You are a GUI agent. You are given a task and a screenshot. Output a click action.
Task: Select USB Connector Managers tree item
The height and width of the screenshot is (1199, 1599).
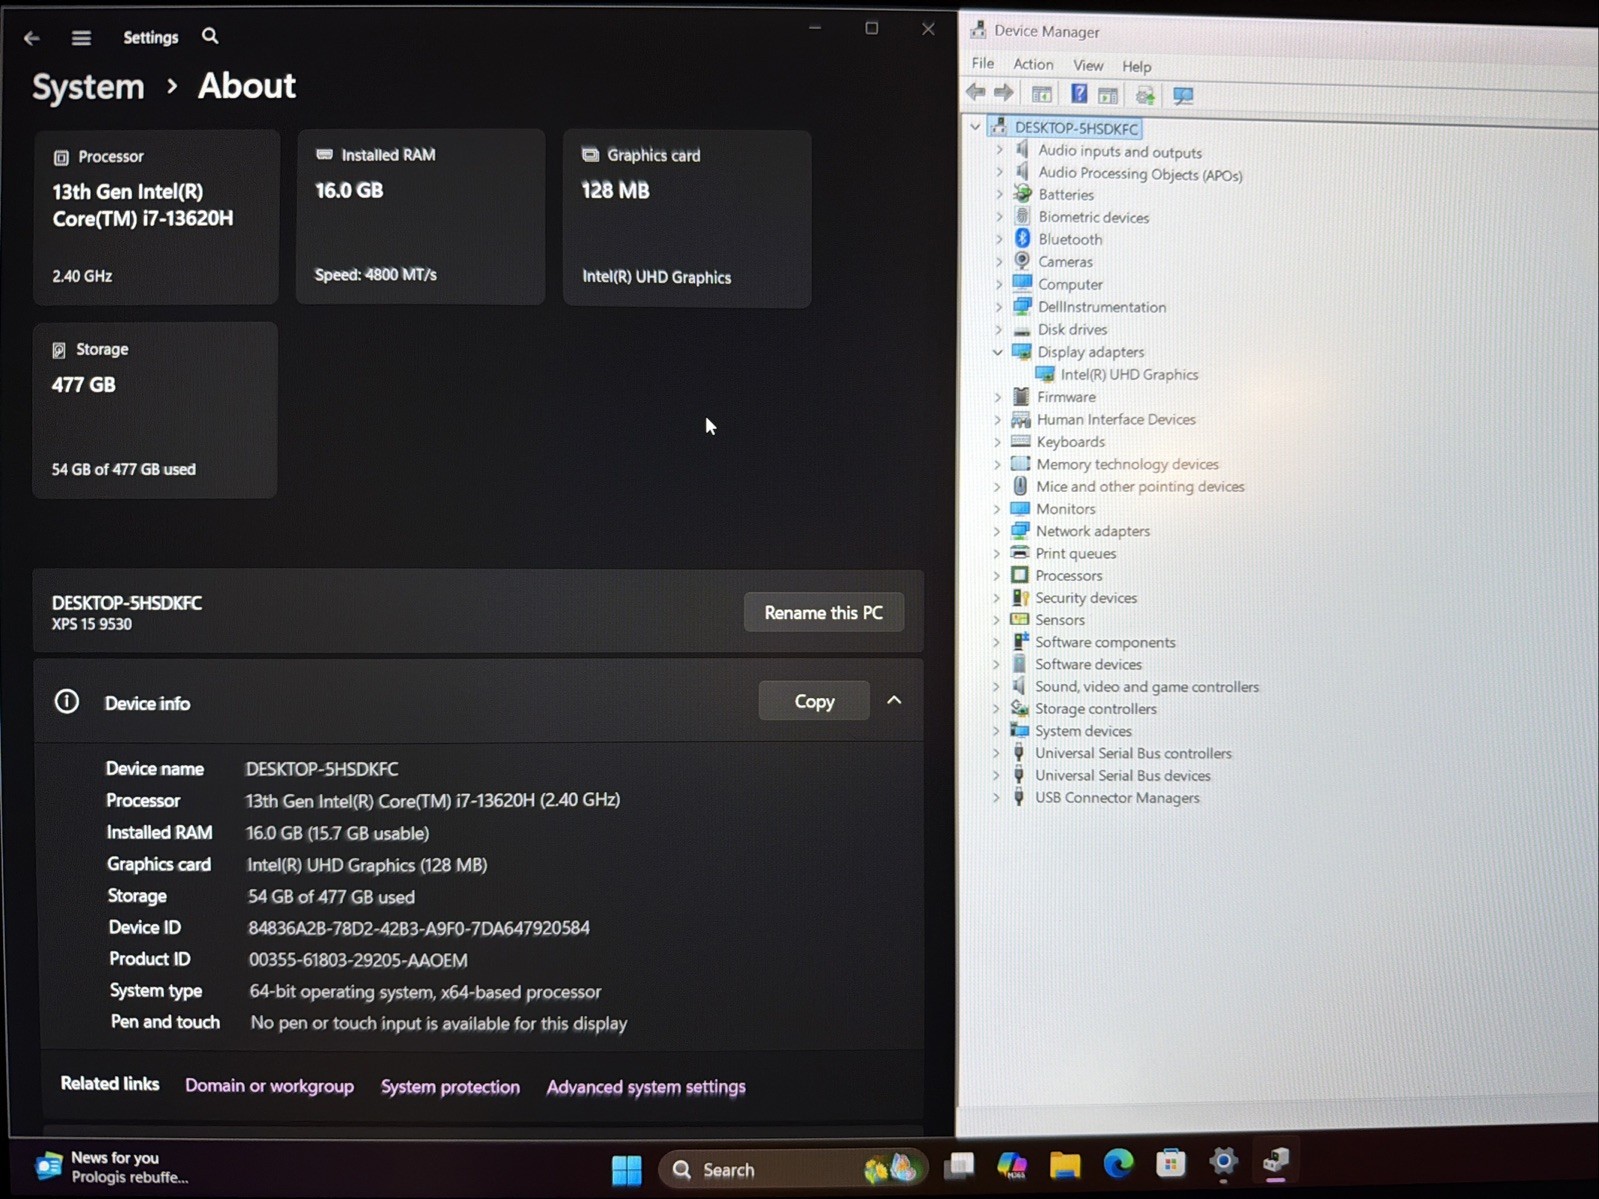(1117, 797)
